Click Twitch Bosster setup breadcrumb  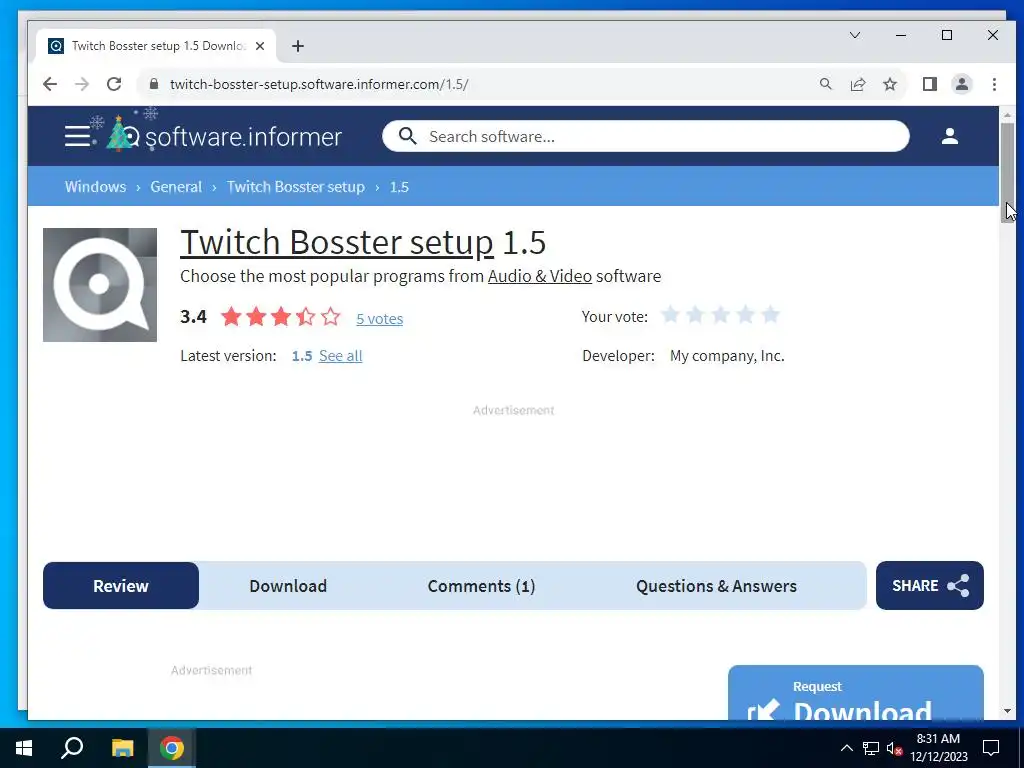[x=296, y=187]
